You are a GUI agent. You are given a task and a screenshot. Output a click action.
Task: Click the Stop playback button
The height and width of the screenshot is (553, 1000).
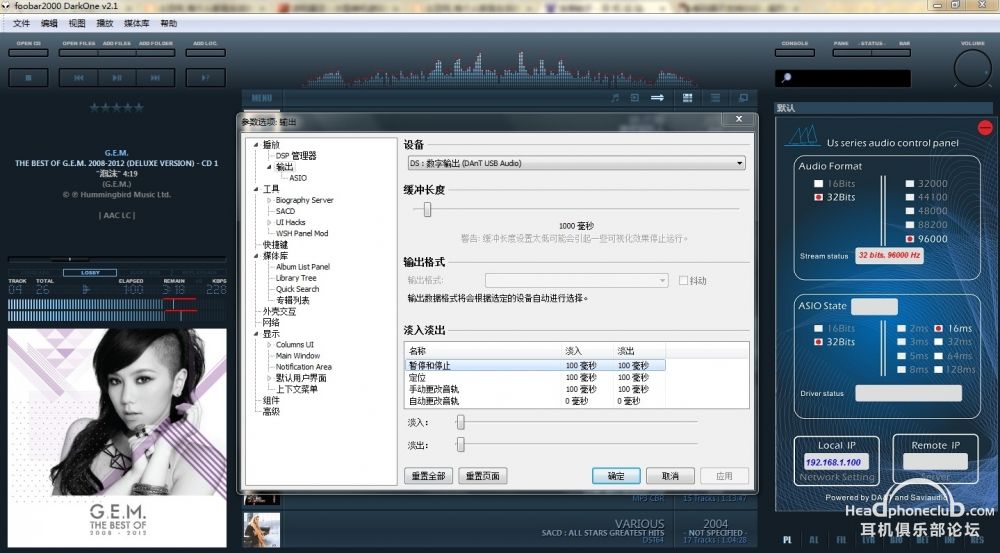[28, 78]
